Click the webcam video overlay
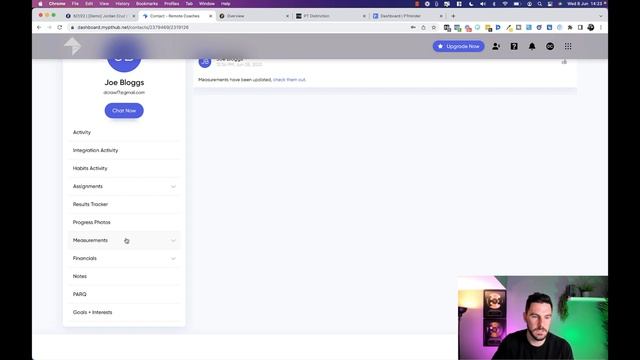Image resolution: width=640 pixels, height=360 pixels. tap(533, 318)
